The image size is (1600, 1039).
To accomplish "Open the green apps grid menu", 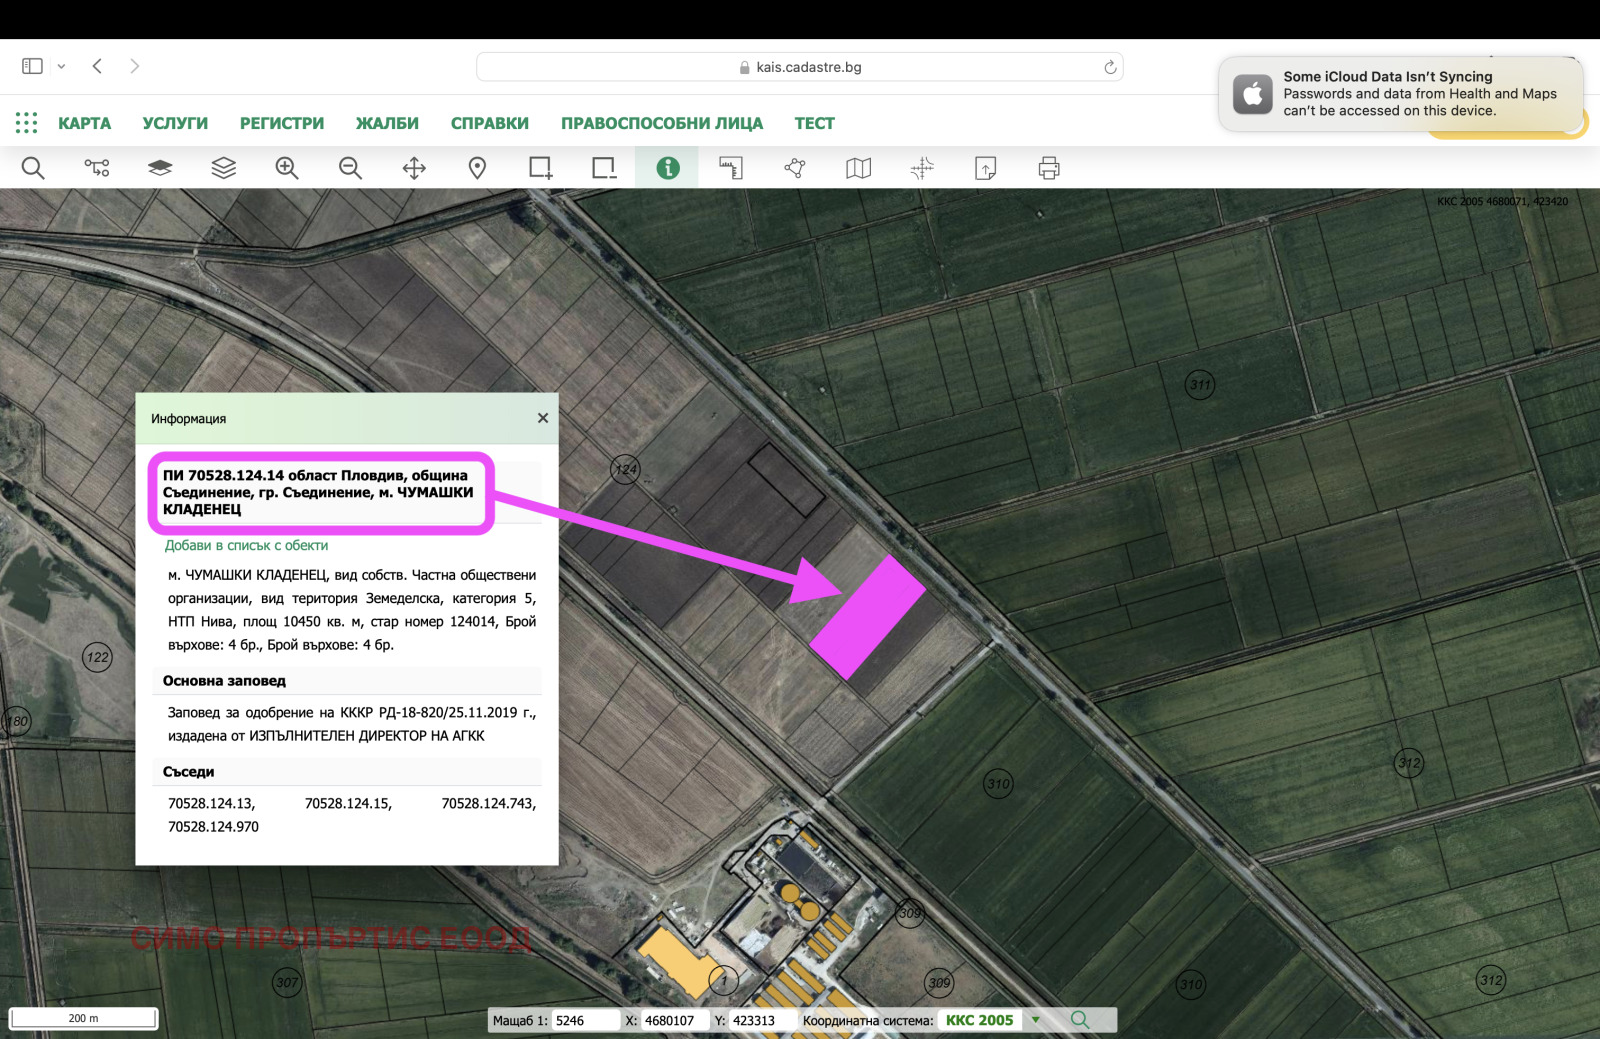I will (27, 123).
